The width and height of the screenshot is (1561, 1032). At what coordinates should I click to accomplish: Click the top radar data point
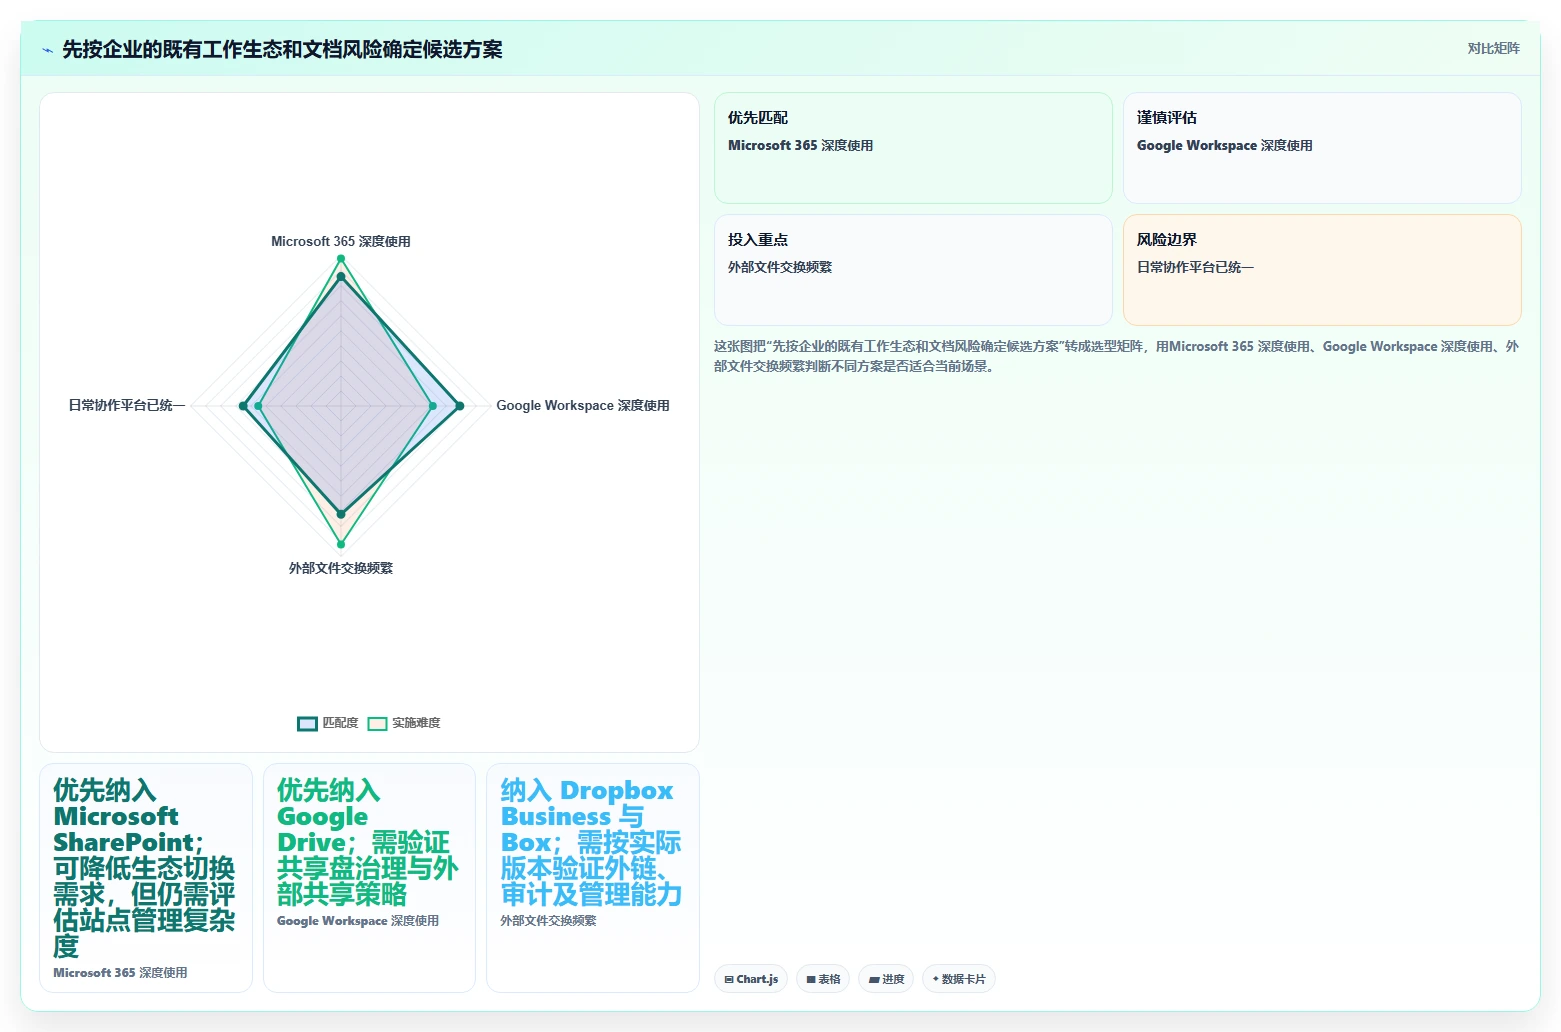click(341, 259)
